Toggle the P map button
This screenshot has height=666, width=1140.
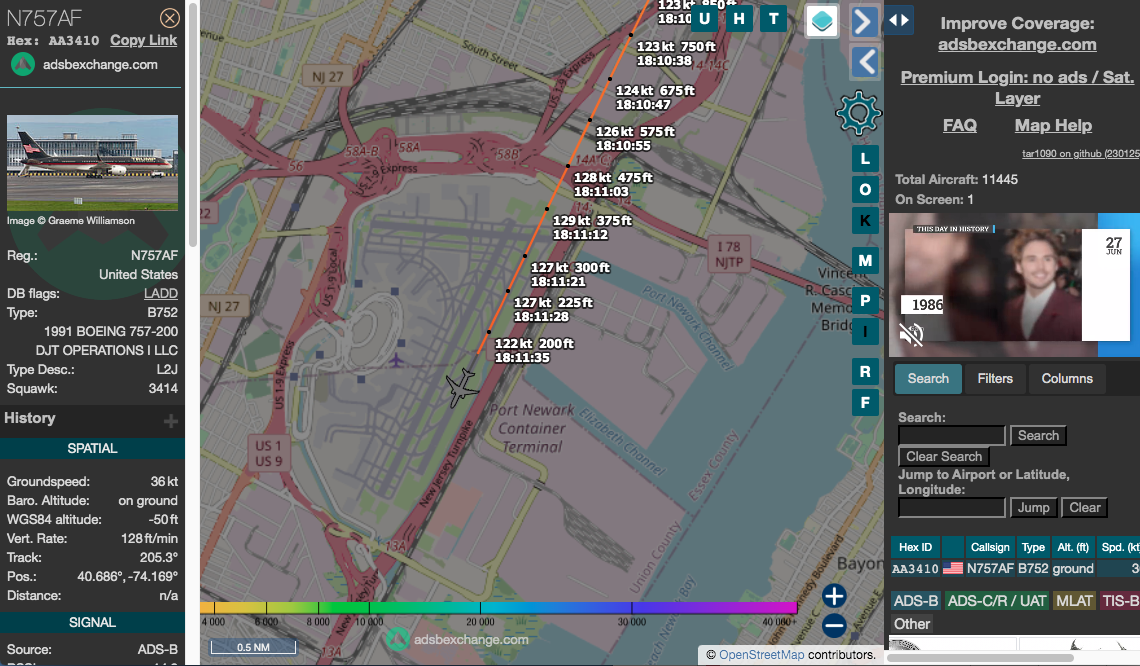pyautogui.click(x=865, y=300)
